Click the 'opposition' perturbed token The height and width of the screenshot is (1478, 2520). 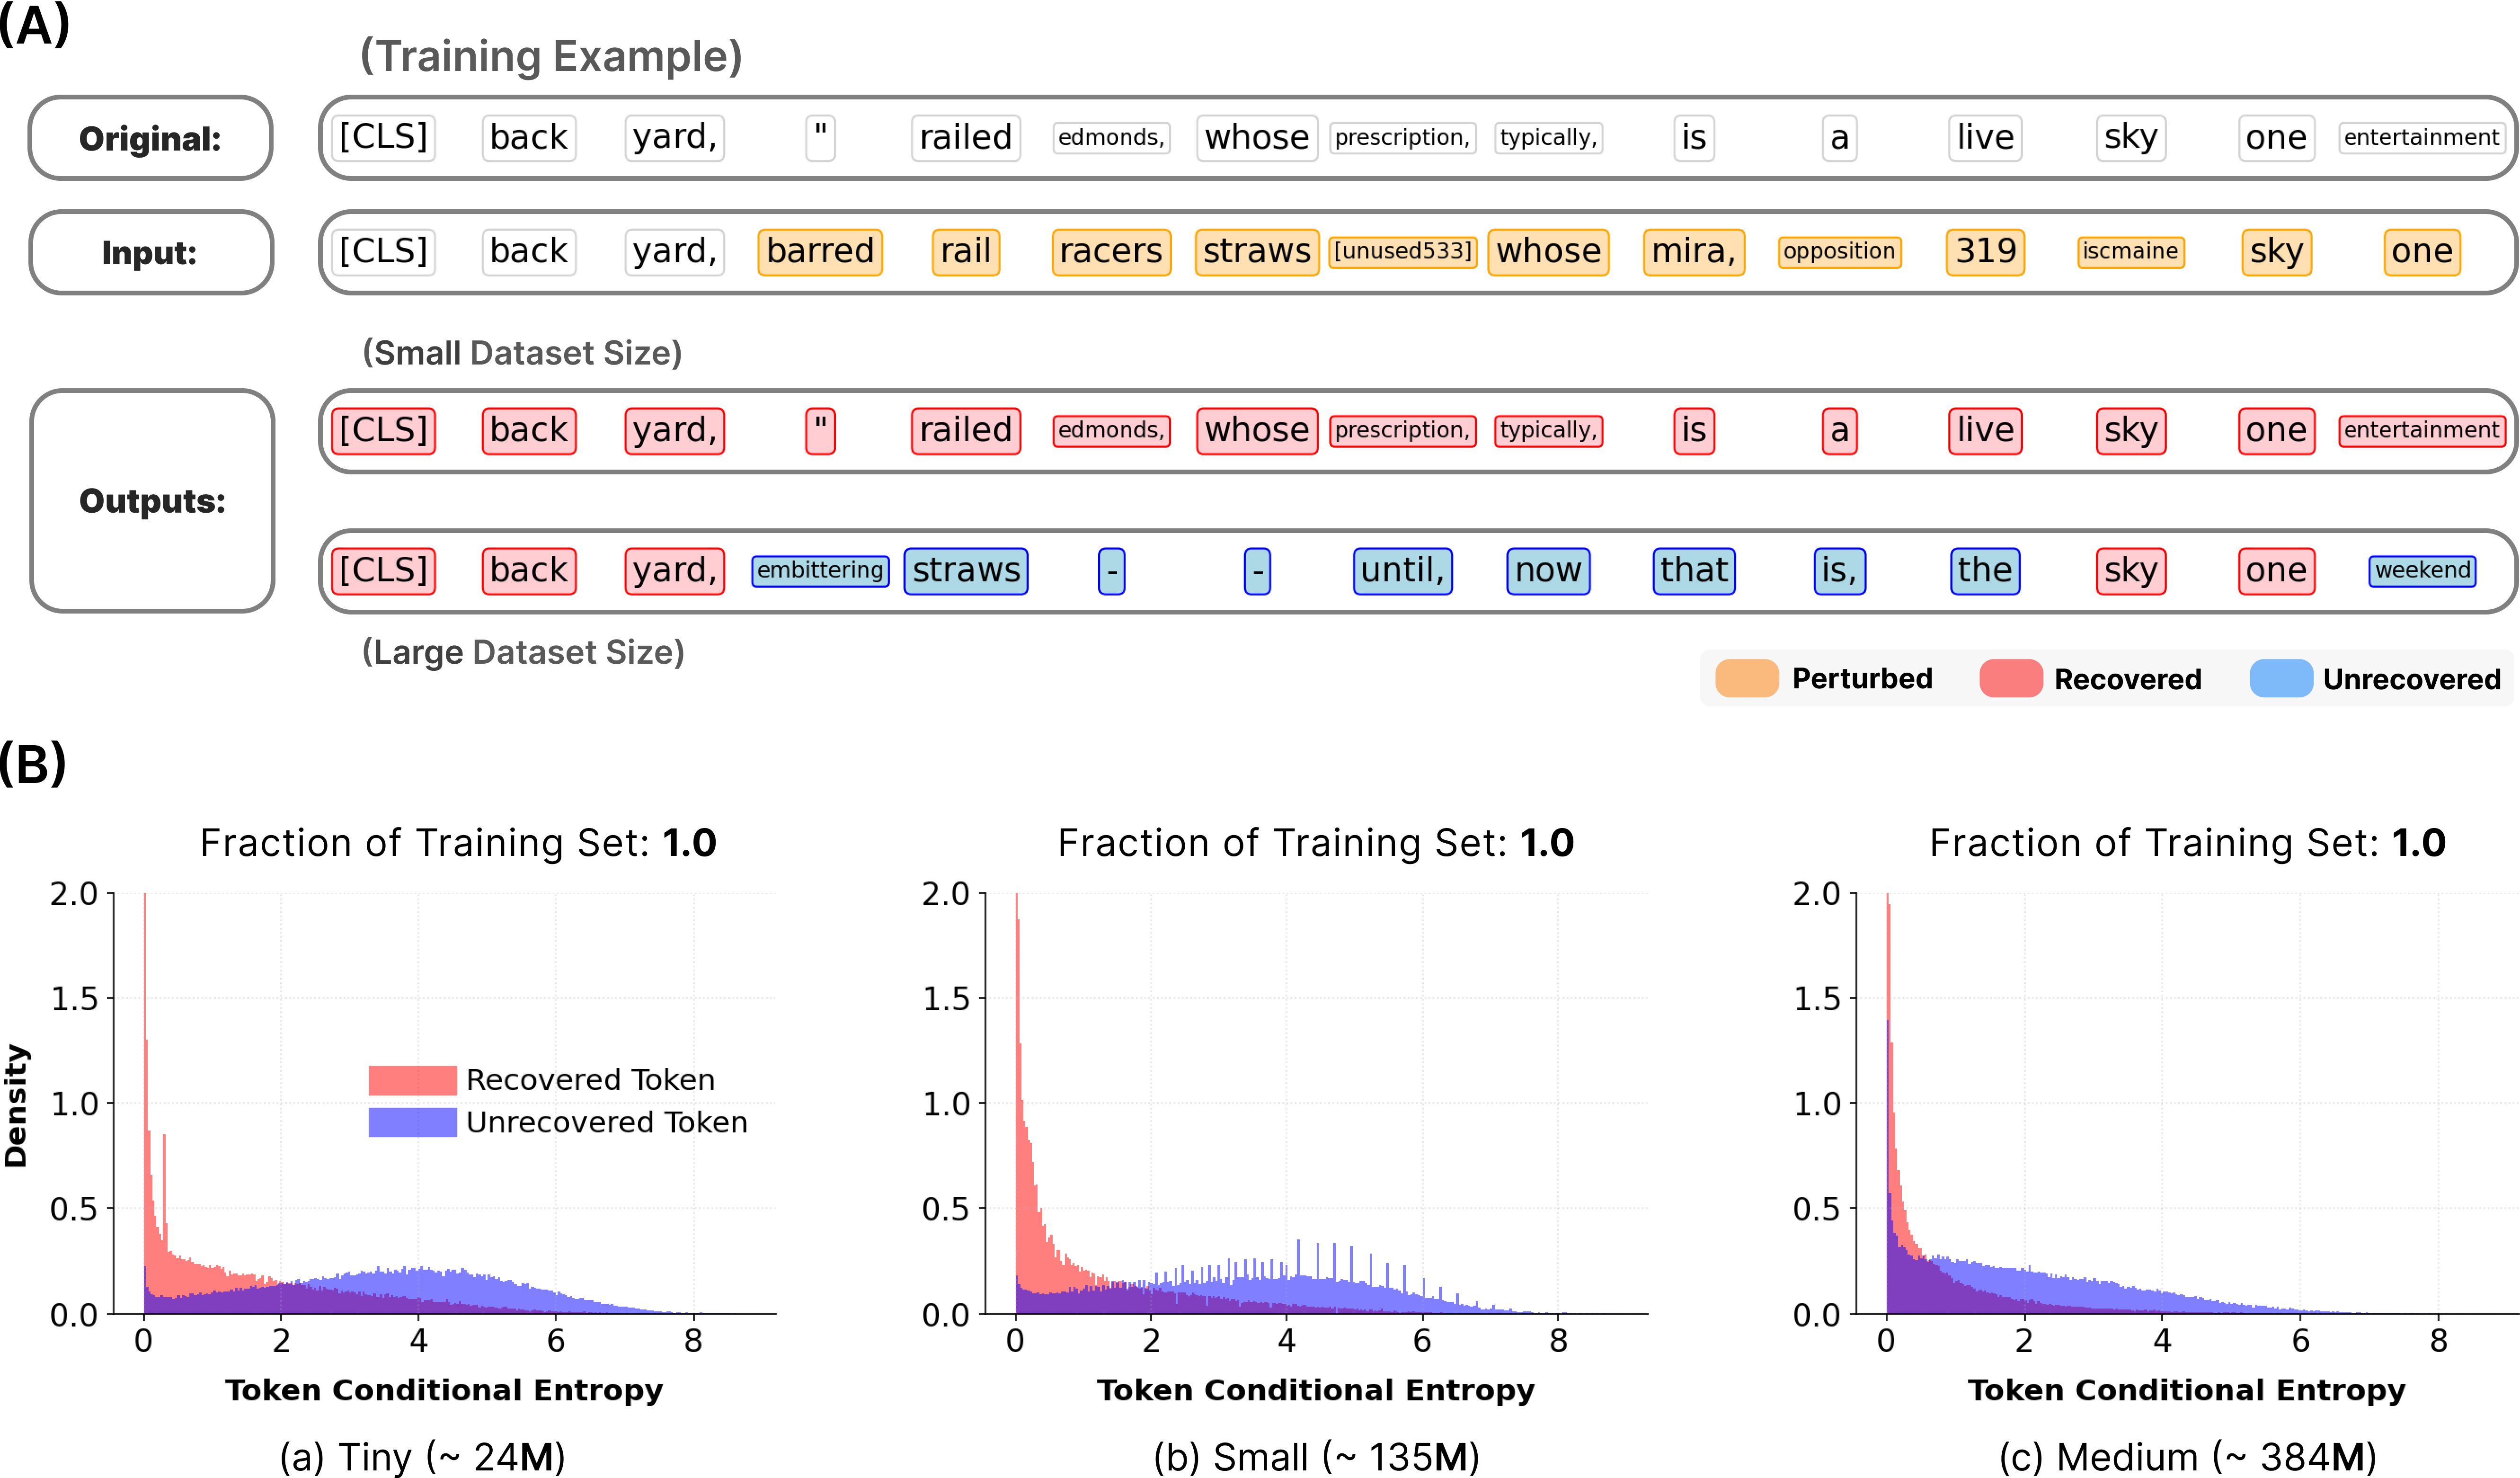pos(1839,251)
